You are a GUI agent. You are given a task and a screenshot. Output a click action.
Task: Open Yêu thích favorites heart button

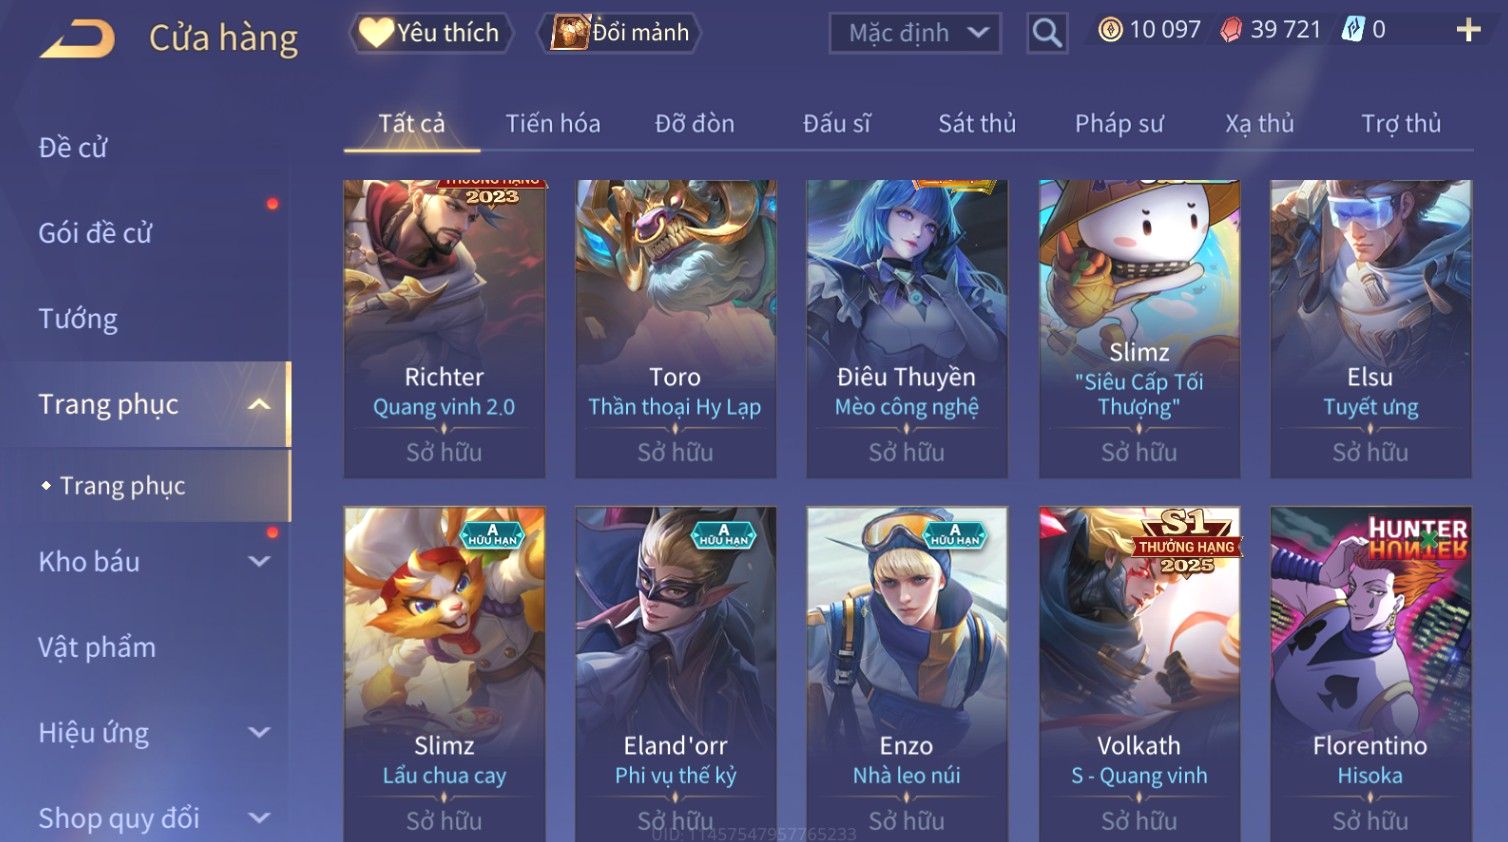[430, 33]
